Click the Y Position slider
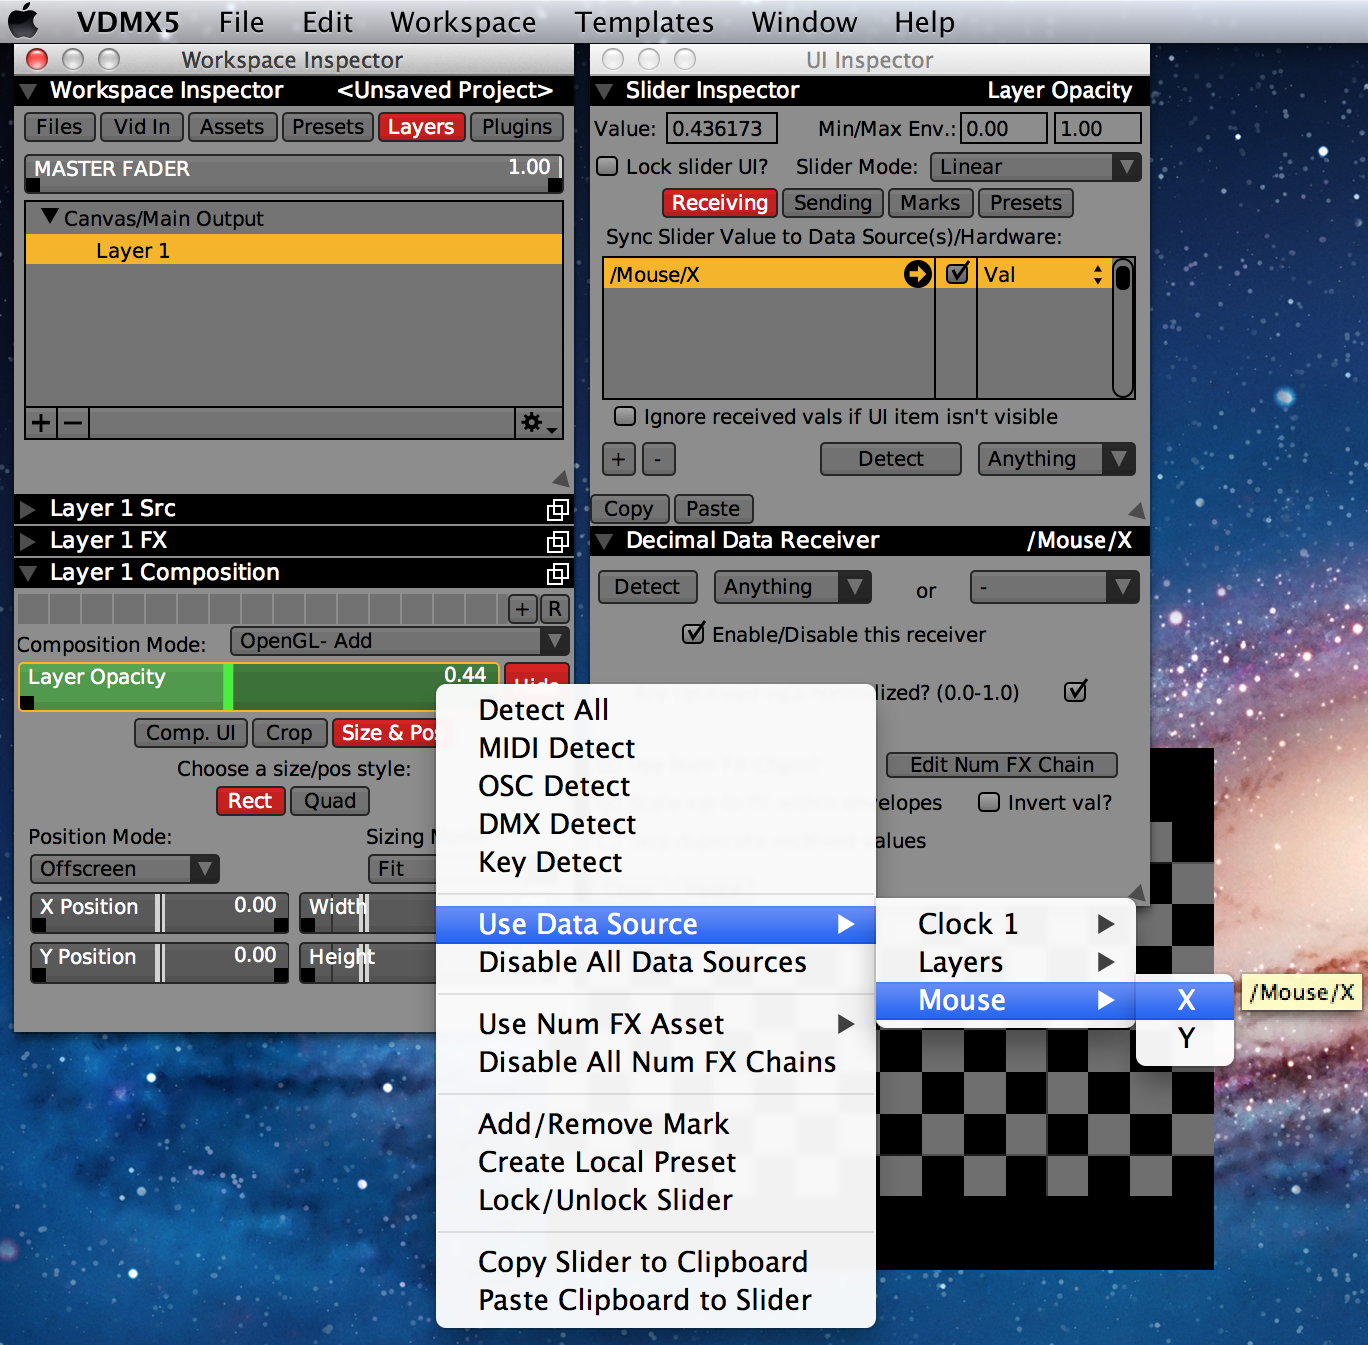Screen dimensions: 1368x1345 pyautogui.click(x=160, y=962)
